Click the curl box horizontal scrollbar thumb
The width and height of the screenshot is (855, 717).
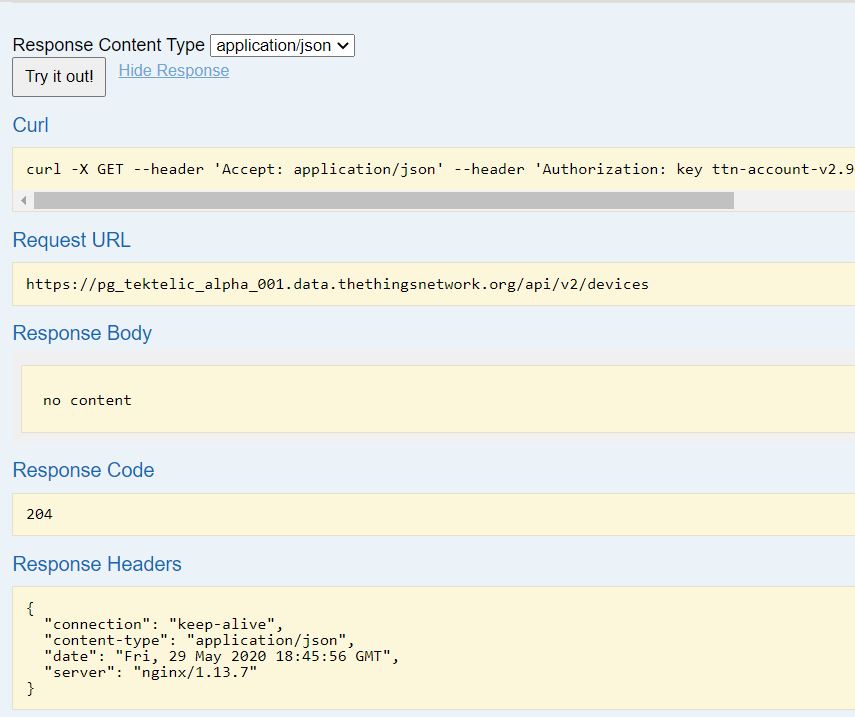[383, 201]
